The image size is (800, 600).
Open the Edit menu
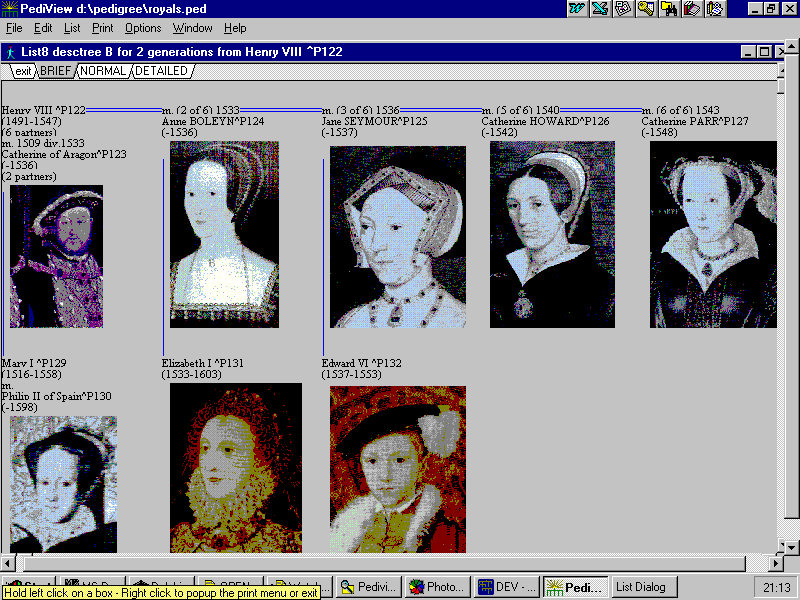43,28
